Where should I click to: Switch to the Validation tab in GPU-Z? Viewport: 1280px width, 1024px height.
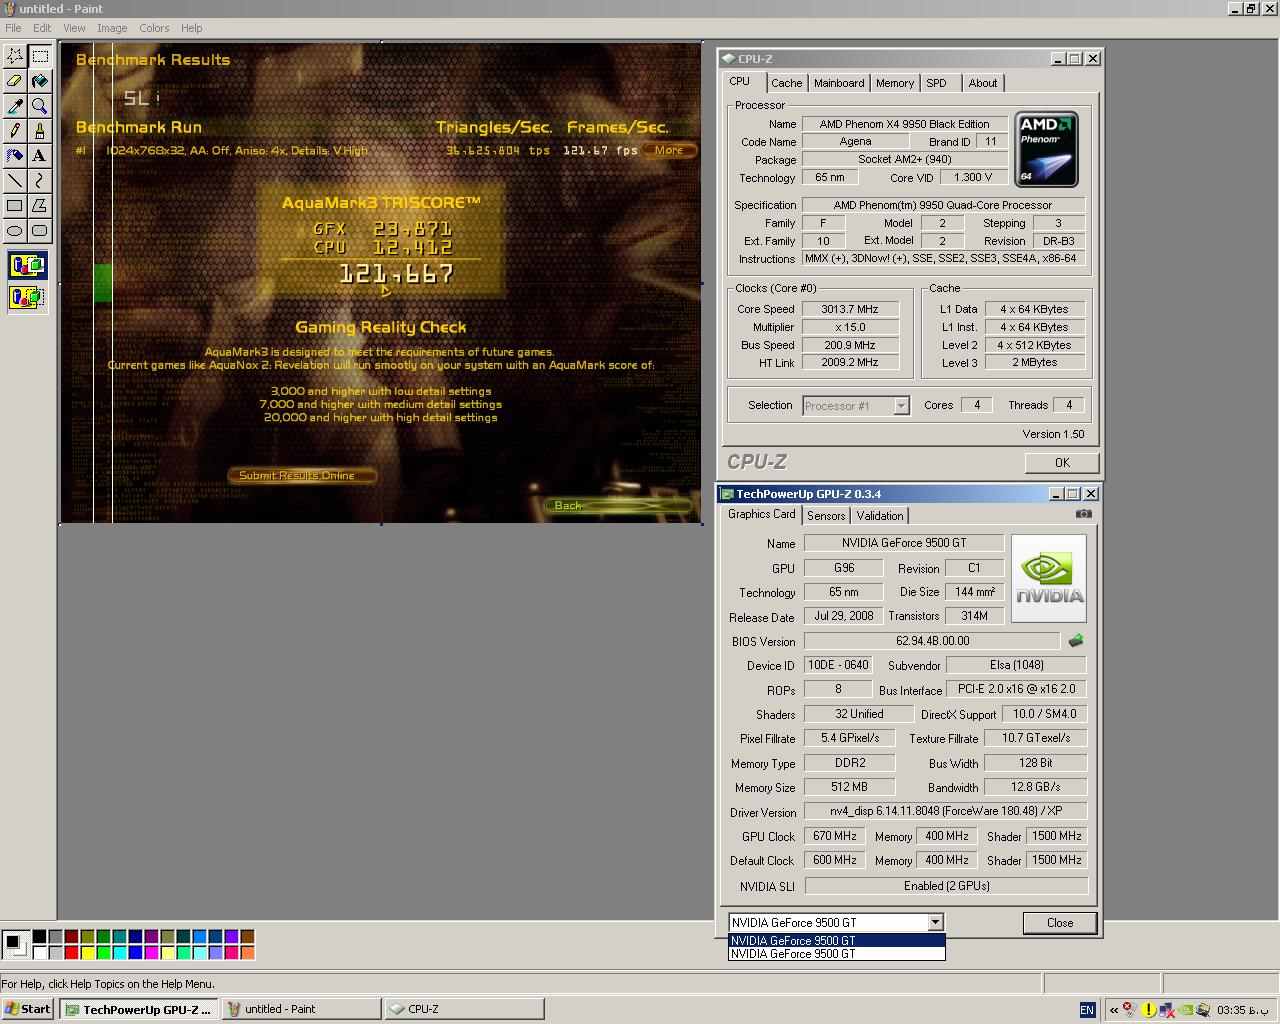[880, 515]
